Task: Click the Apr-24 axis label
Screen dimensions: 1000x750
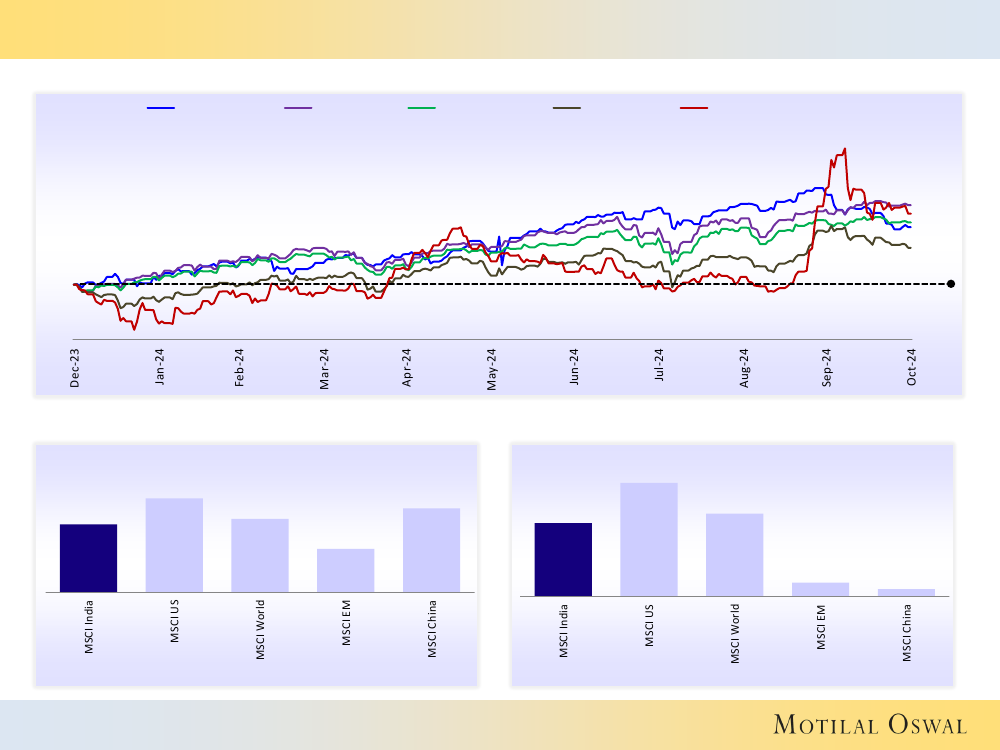Action: 408,367
